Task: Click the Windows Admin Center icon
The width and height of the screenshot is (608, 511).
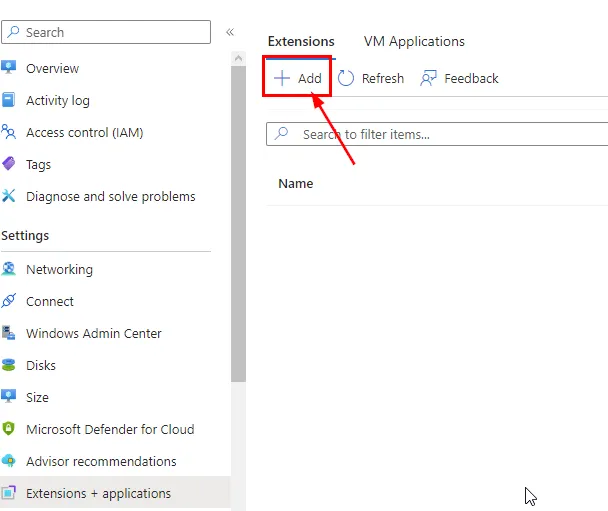Action: click(x=9, y=333)
